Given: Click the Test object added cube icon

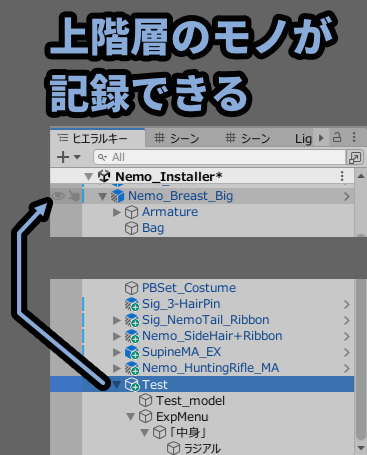Looking at the screenshot, I should pos(132,384).
